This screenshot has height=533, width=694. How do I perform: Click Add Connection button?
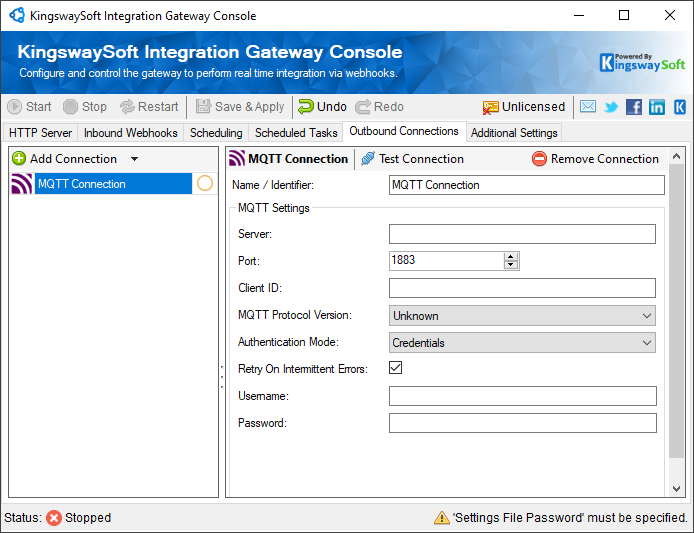(65, 158)
